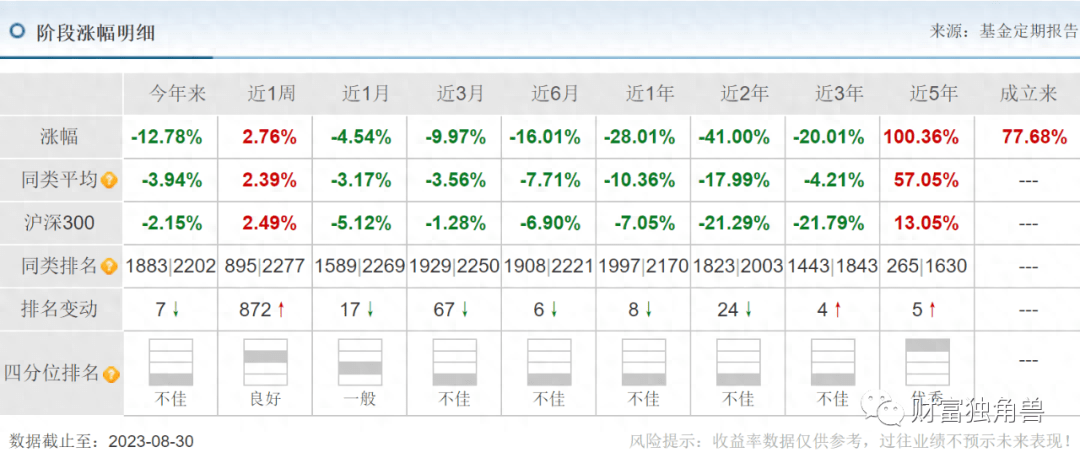Click the 2.49% 沪深300 value
The width and height of the screenshot is (1080, 458).
pos(269,224)
